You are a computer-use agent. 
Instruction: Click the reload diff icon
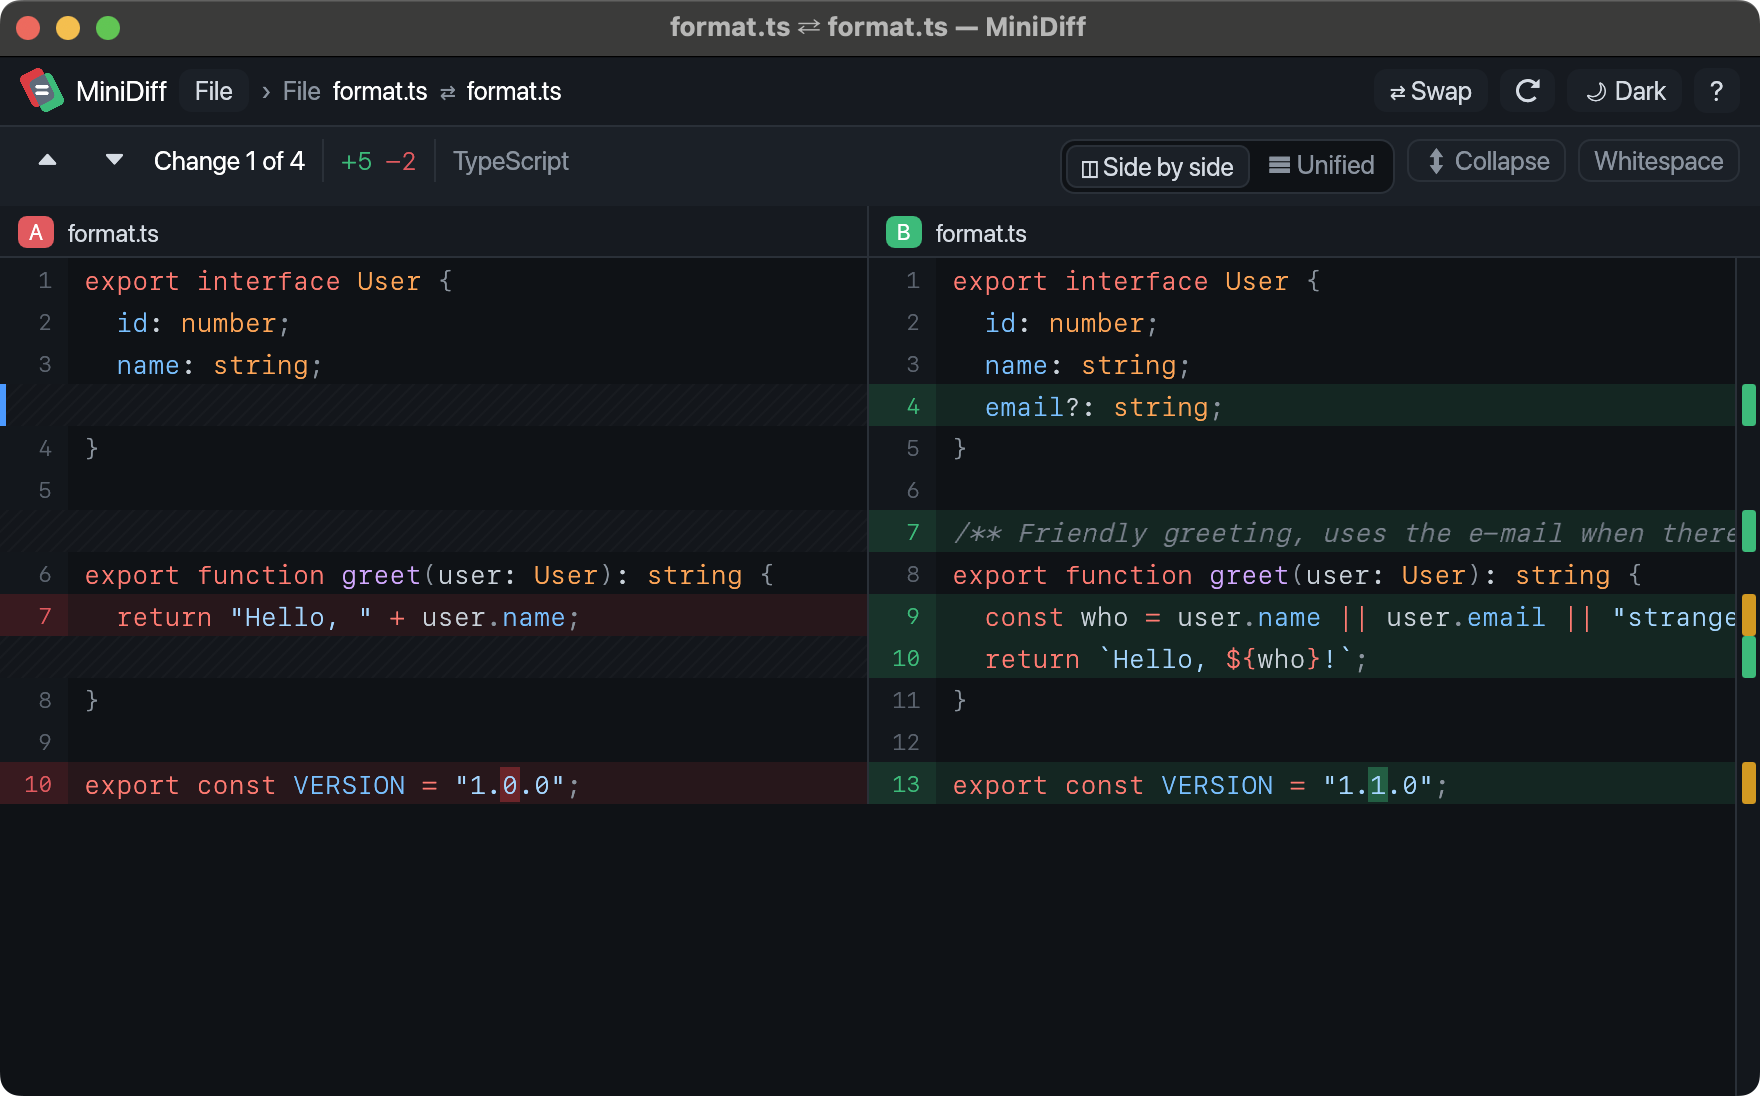1527,91
